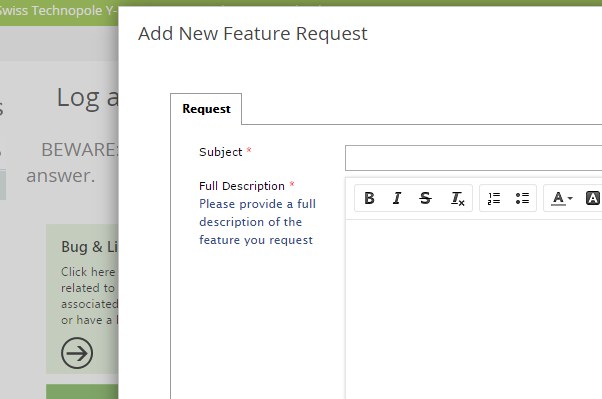Open the text color dropdown
The height and width of the screenshot is (399, 602).
[x=562, y=198]
